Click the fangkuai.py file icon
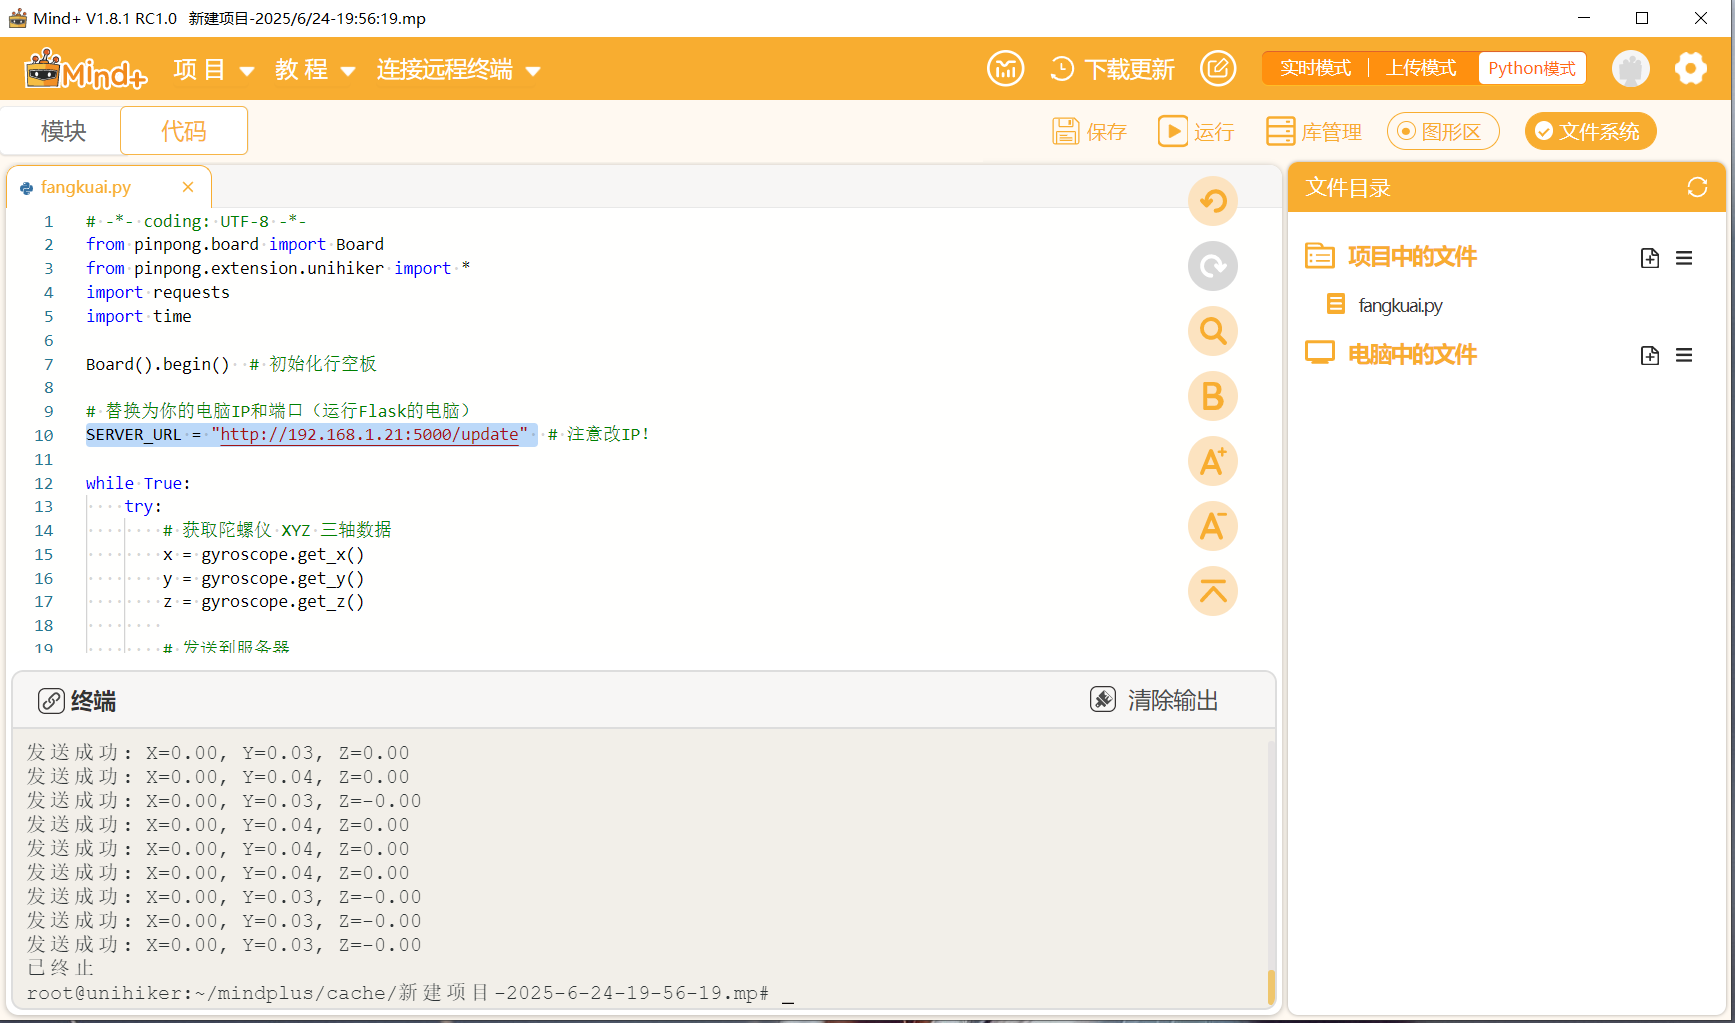 [1335, 304]
